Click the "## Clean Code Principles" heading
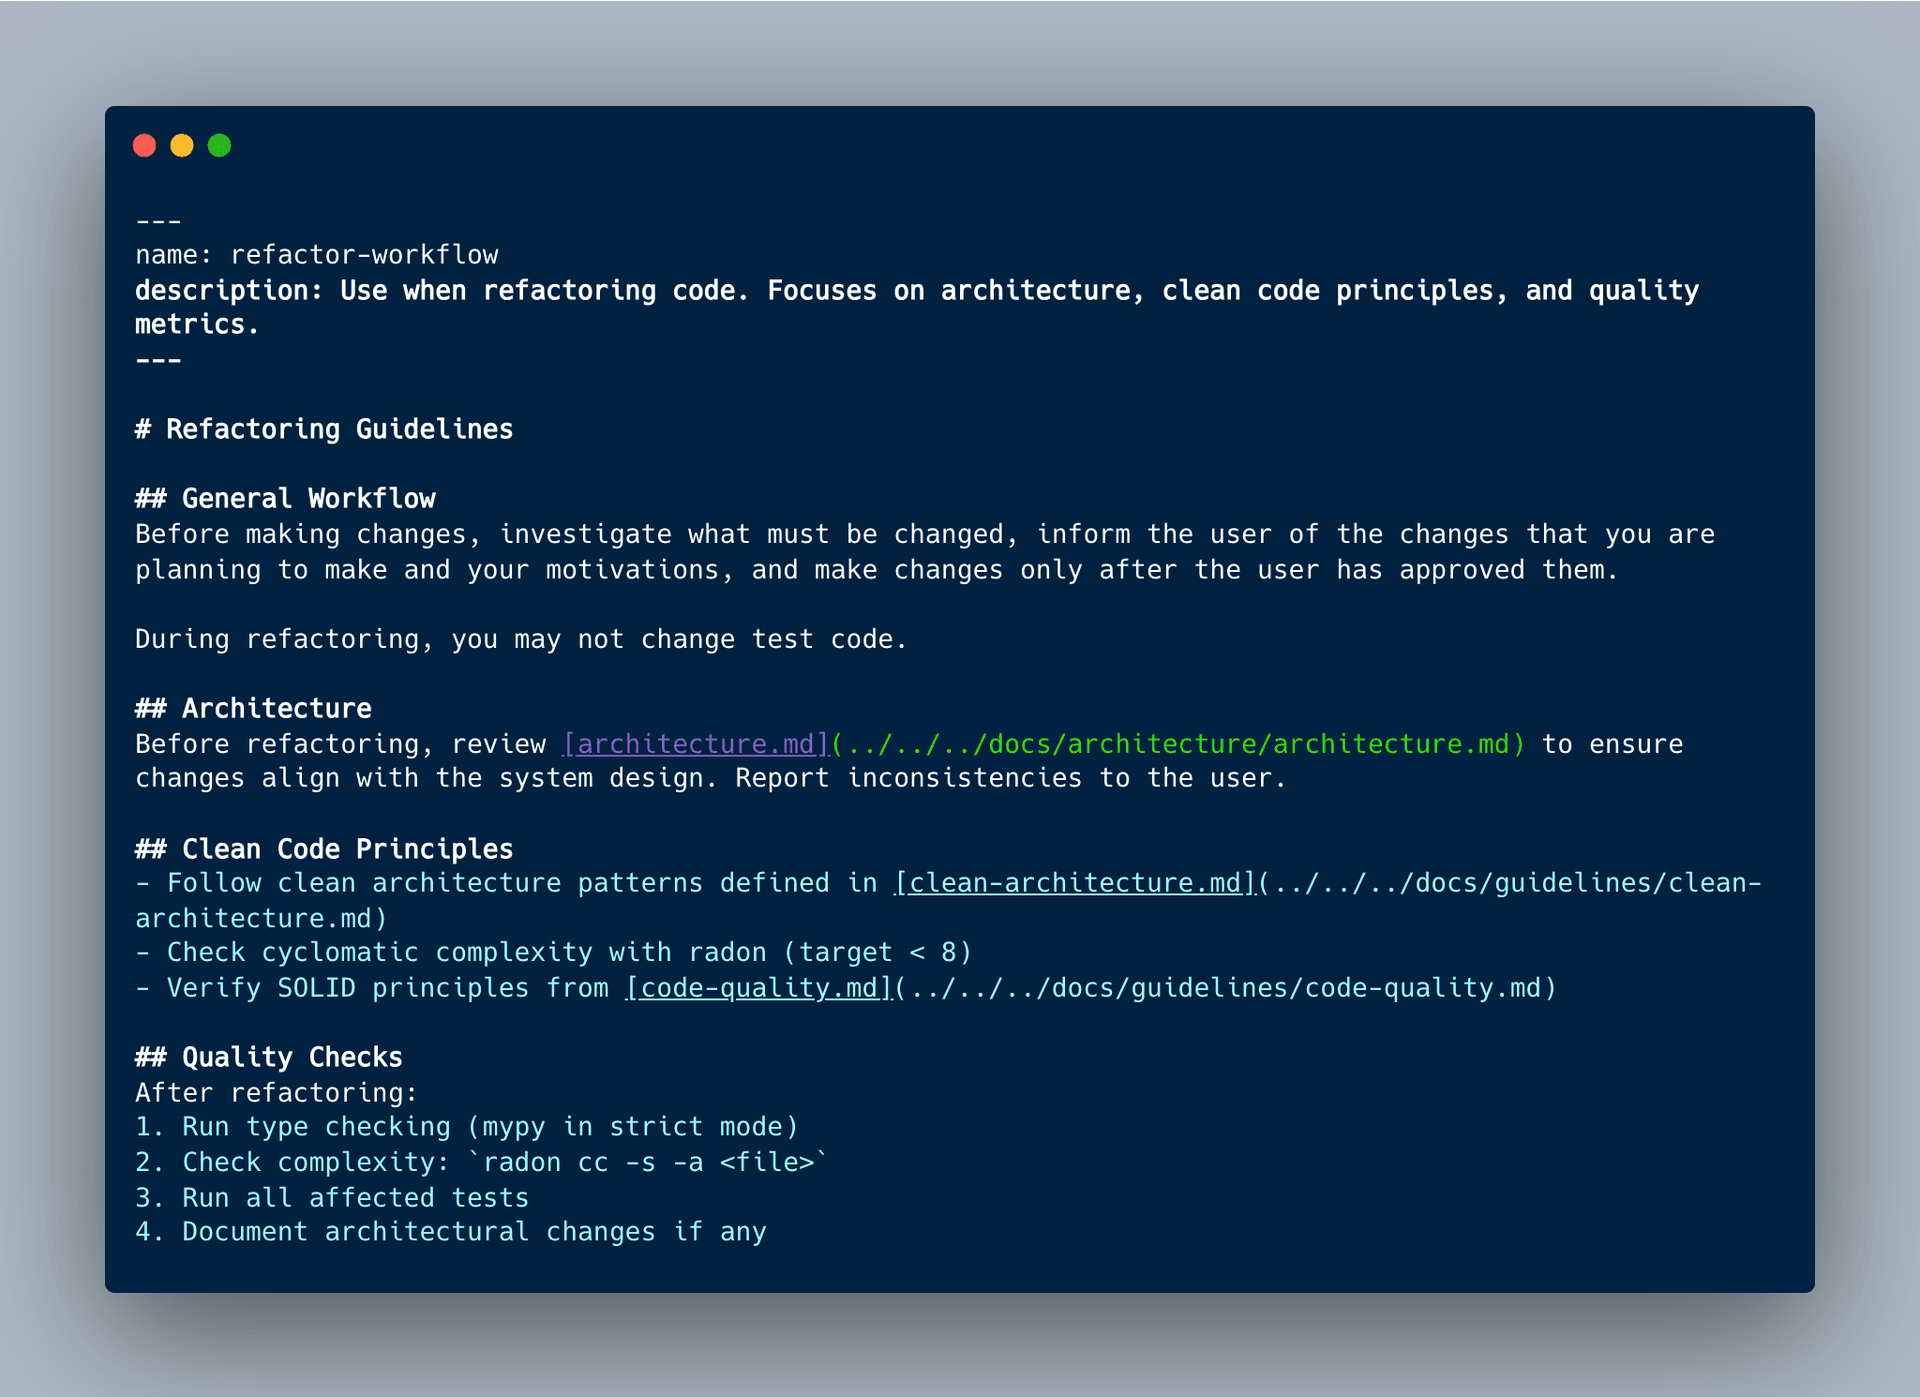Screen dimensions: 1920x1397 click(324, 849)
